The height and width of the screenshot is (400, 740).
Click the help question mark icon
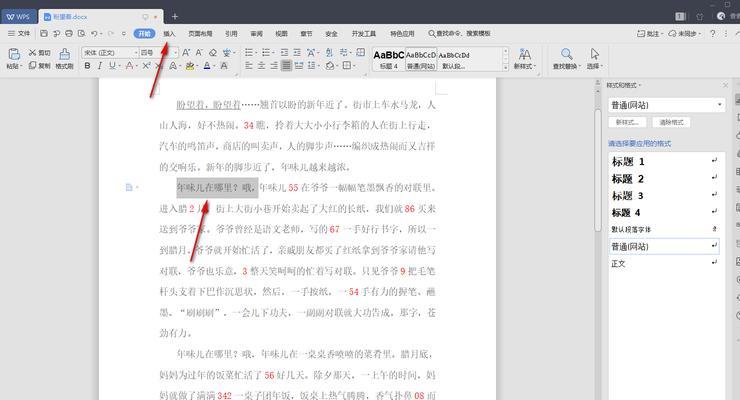pyautogui.click(x=713, y=33)
